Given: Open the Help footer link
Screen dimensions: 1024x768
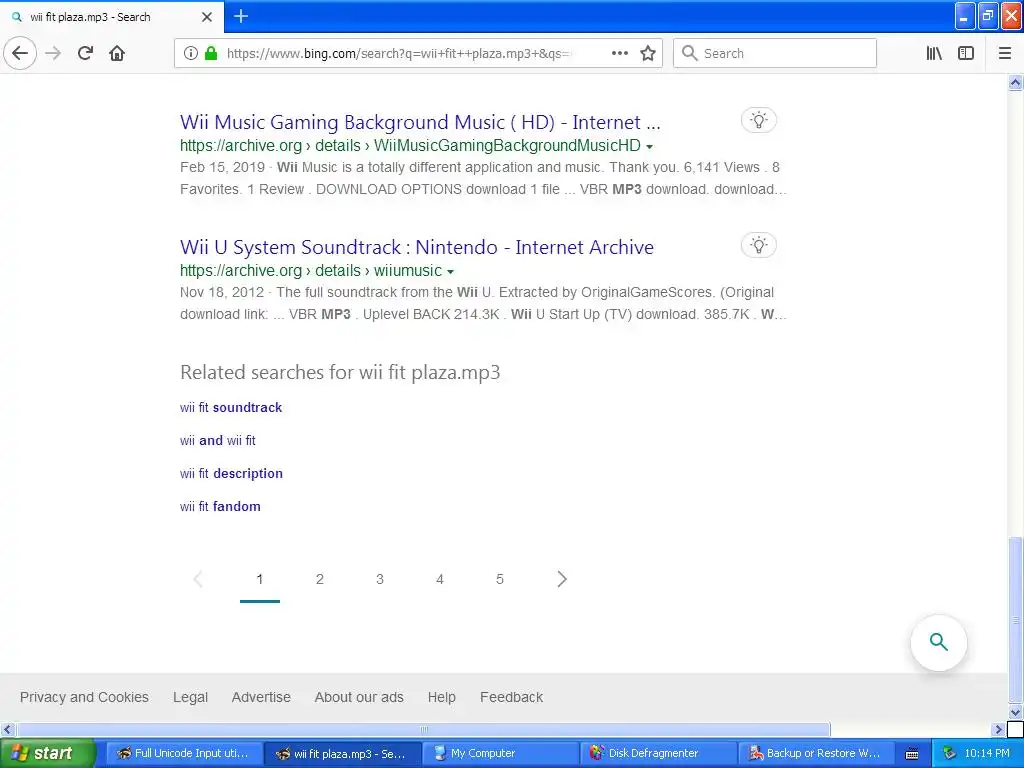Looking at the screenshot, I should click(441, 697).
